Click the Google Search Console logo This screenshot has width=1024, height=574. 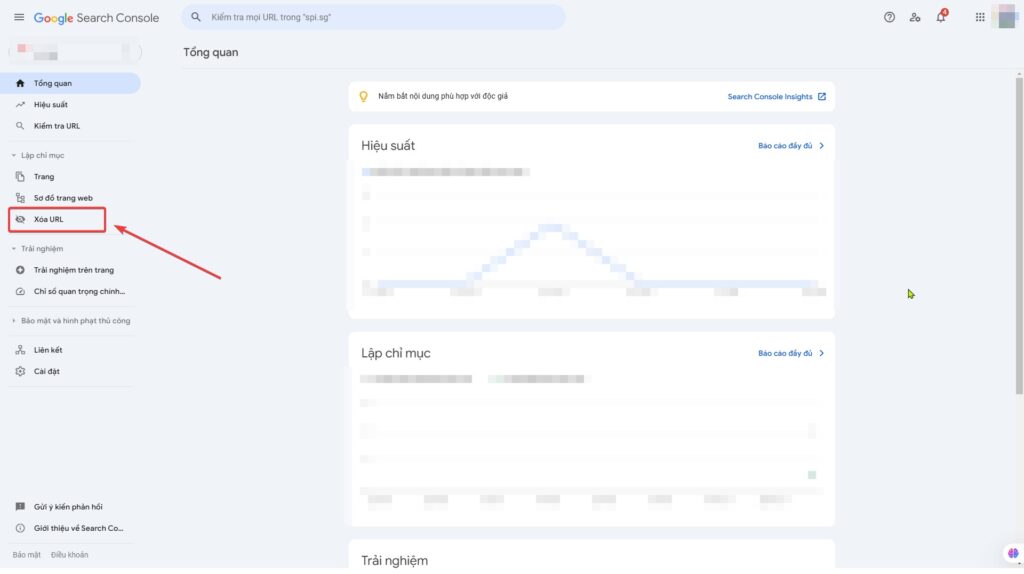click(x=96, y=18)
